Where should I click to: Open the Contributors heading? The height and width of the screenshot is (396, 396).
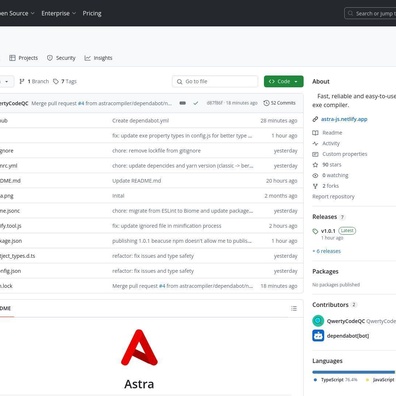330,305
